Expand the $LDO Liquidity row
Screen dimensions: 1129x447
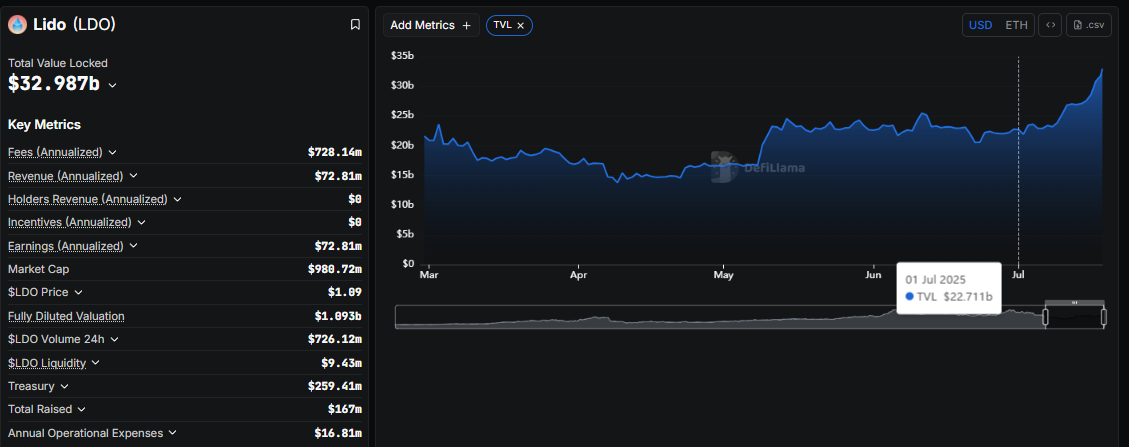click(x=96, y=363)
